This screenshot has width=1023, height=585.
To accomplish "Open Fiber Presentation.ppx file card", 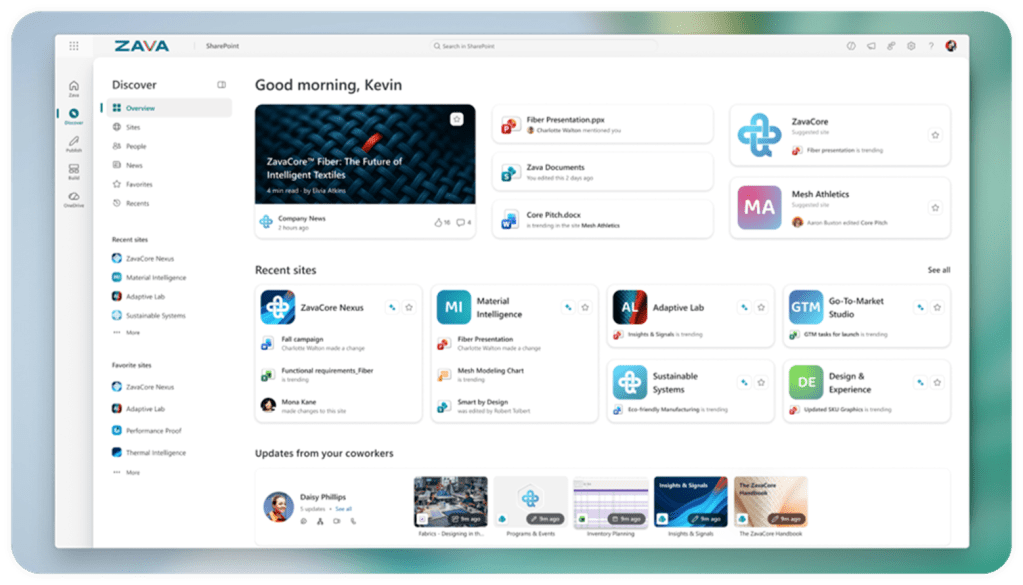I will (602, 124).
